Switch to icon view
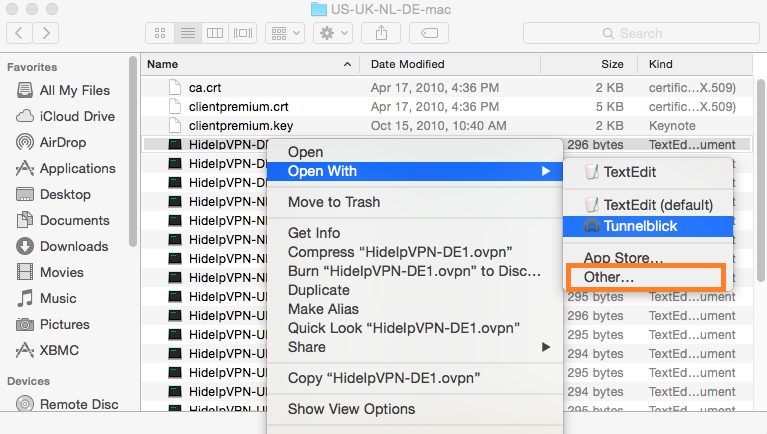This screenshot has width=767, height=434. (x=160, y=33)
